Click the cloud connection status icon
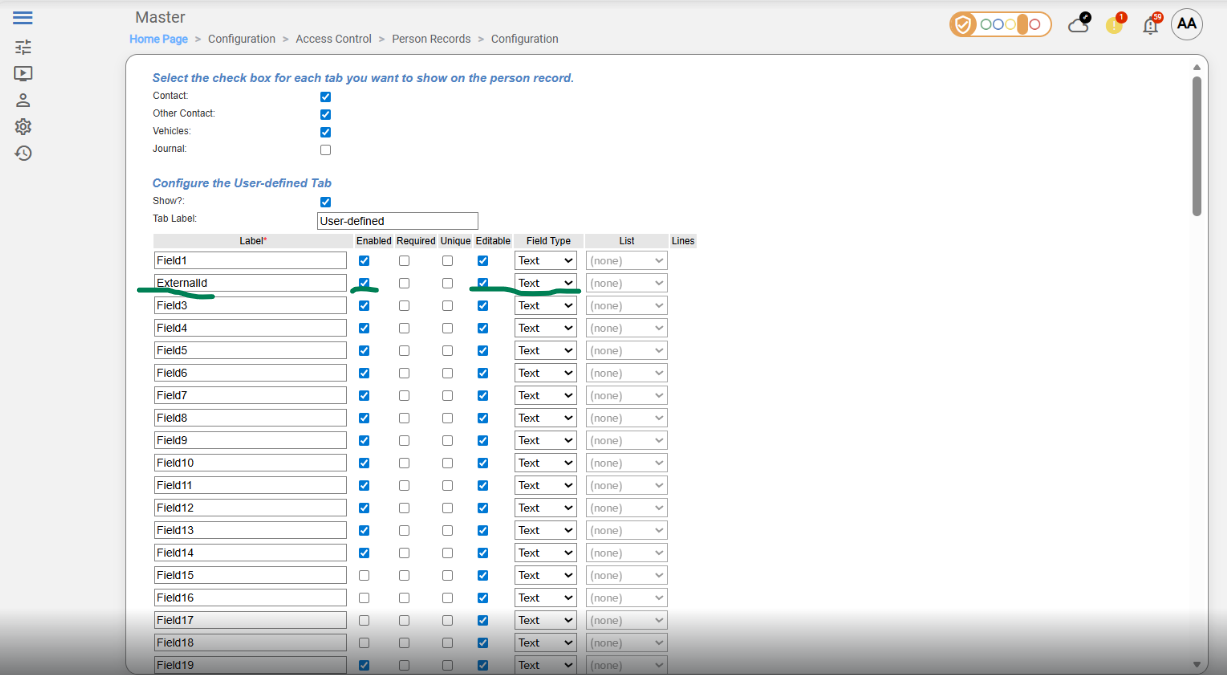Screen dimensions: 1227x675 click(1078, 24)
